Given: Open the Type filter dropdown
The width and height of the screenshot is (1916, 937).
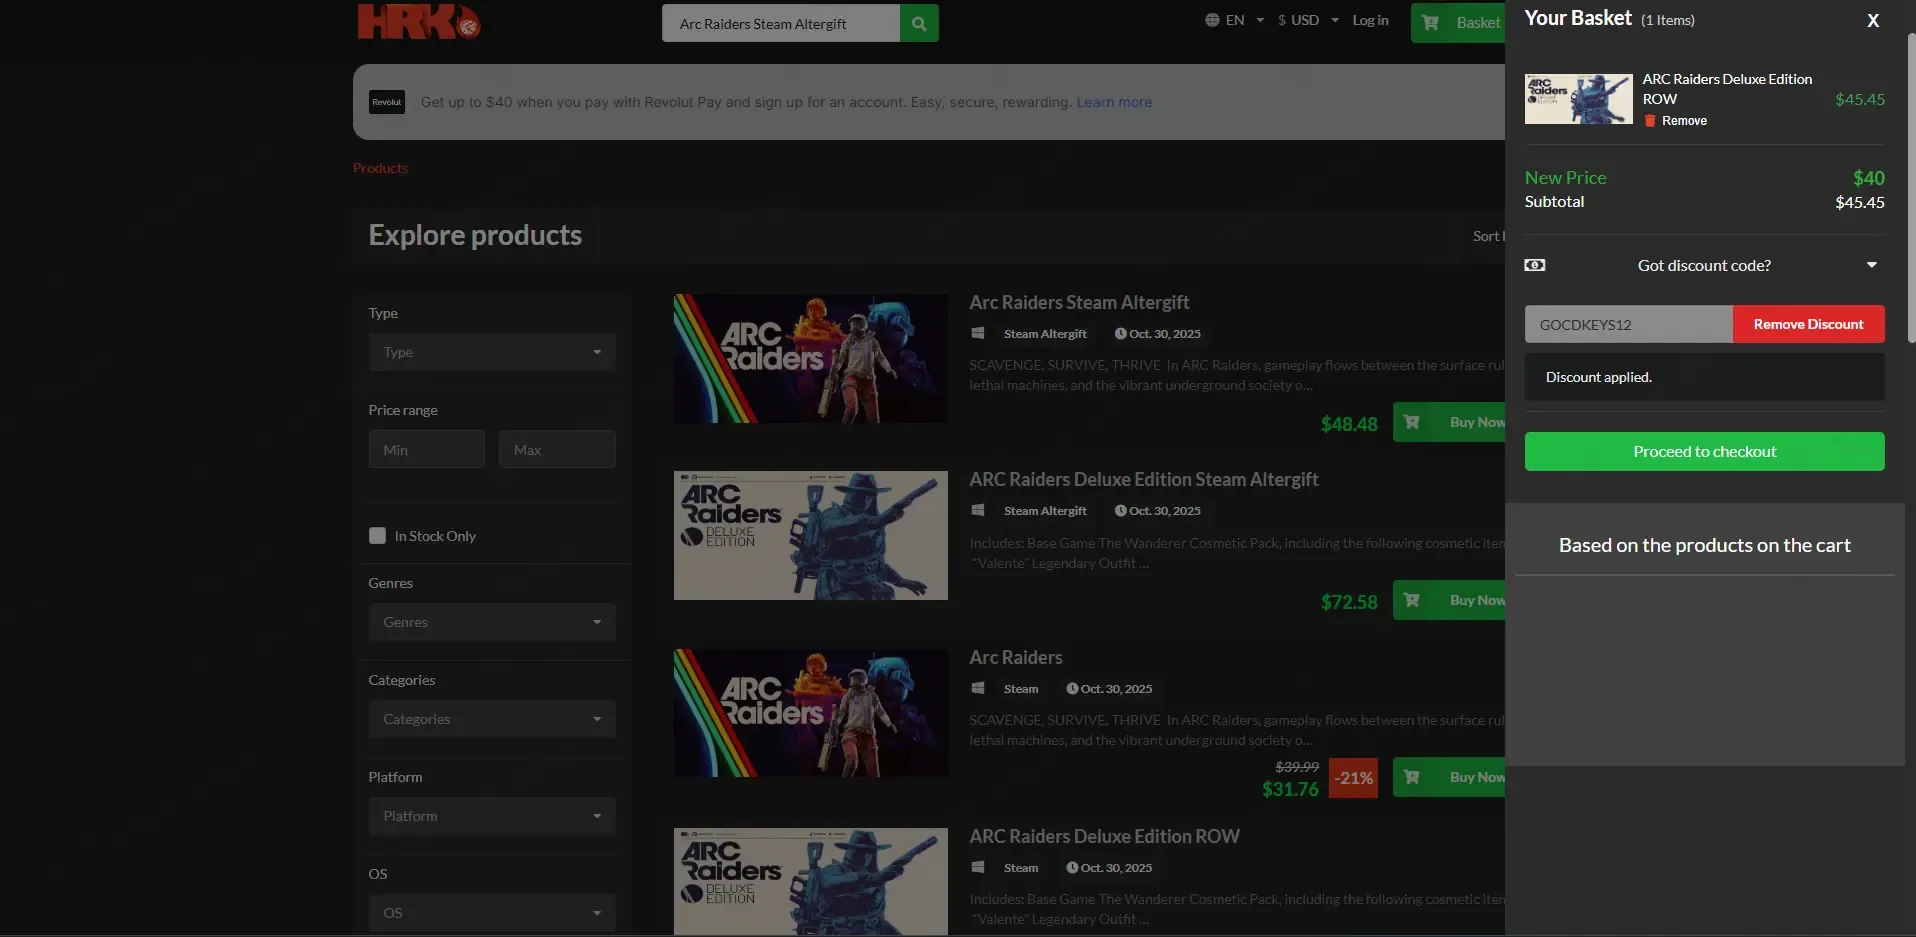Looking at the screenshot, I should pyautogui.click(x=492, y=352).
